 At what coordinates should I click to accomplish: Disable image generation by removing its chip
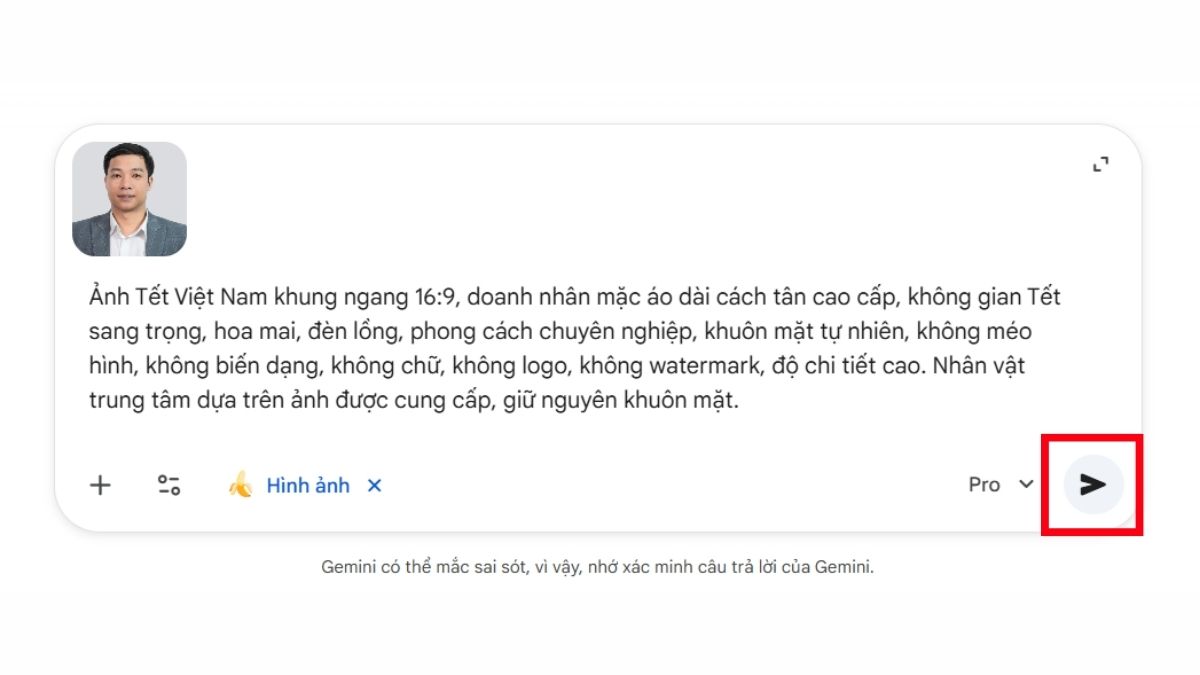pyautogui.click(x=374, y=485)
